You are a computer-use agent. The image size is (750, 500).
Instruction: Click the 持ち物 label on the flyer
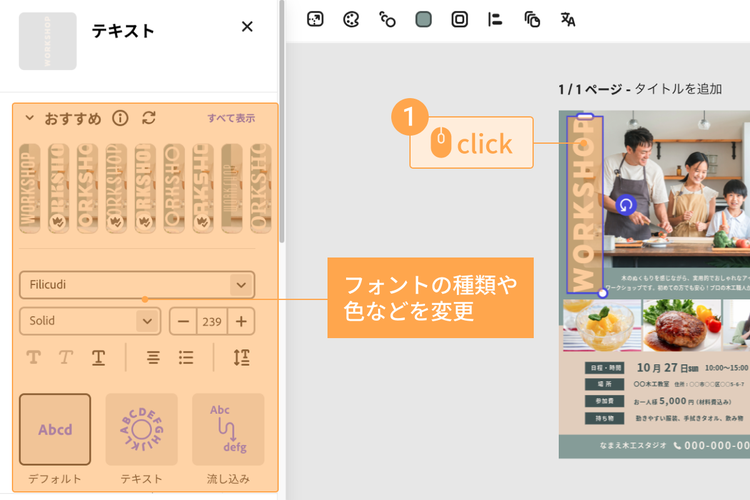coord(605,418)
